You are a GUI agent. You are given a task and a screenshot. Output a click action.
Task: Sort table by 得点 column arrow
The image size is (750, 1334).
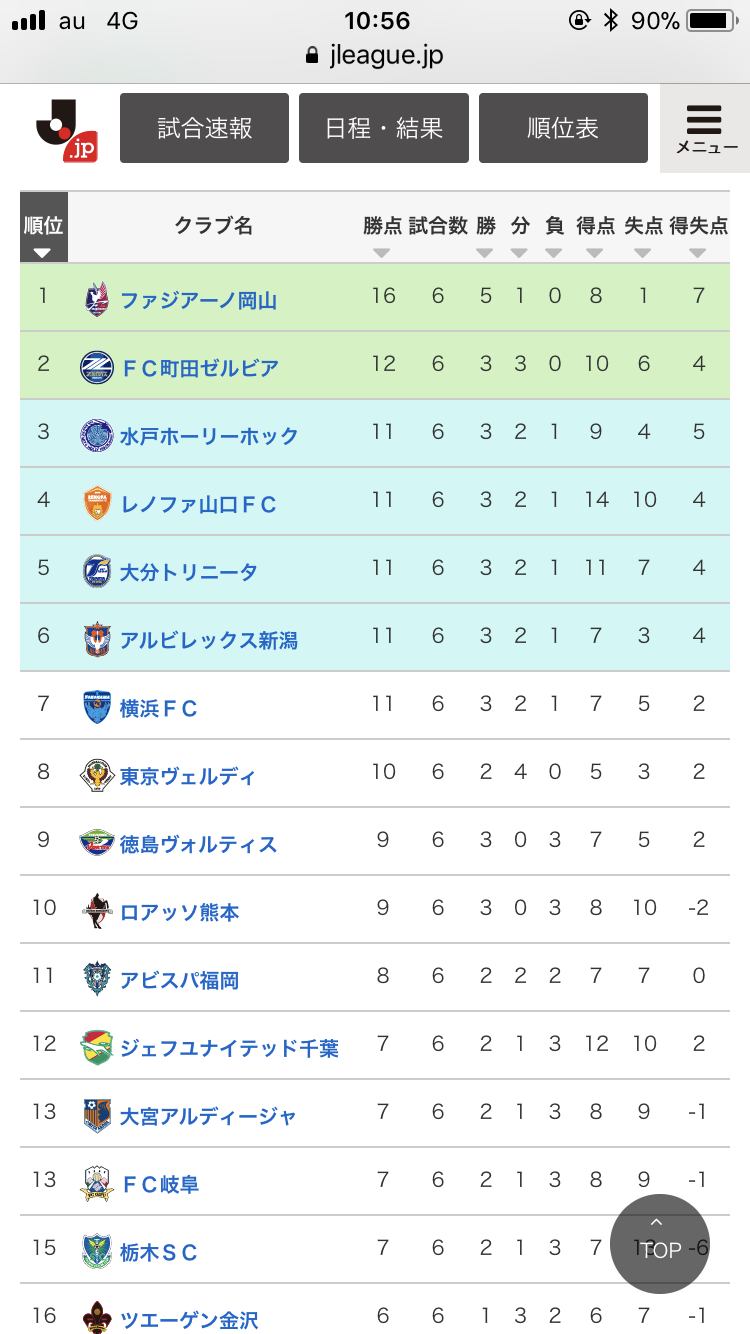pyautogui.click(x=595, y=253)
